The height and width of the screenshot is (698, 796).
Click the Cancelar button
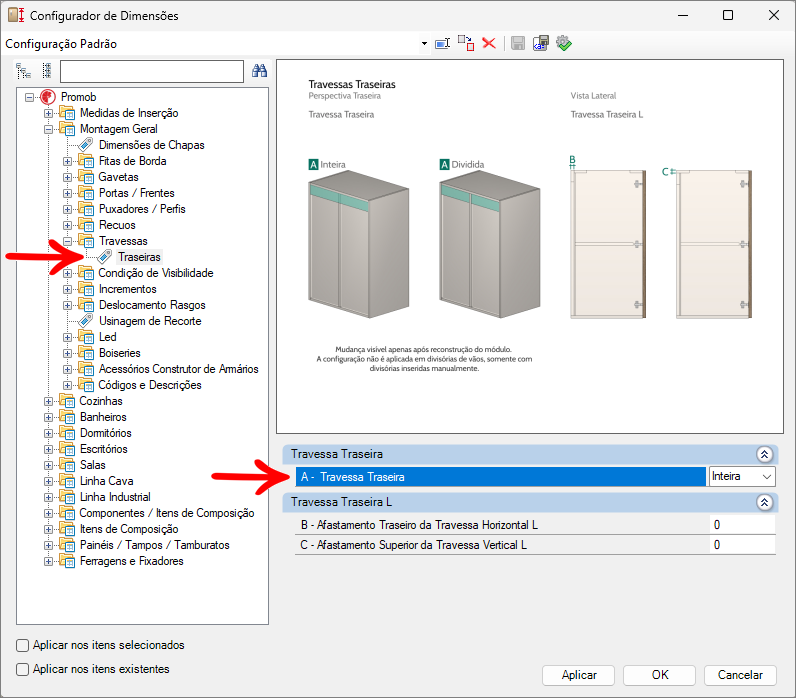[x=740, y=675]
